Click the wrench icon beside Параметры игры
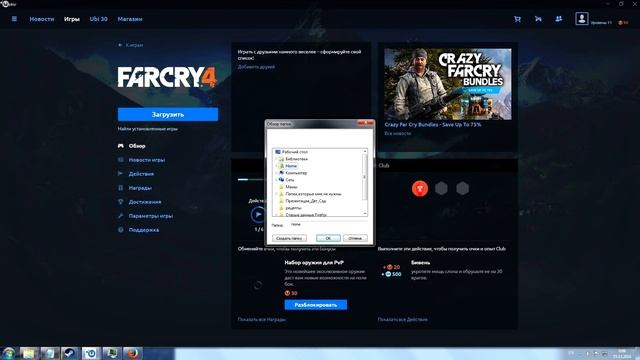 120,216
